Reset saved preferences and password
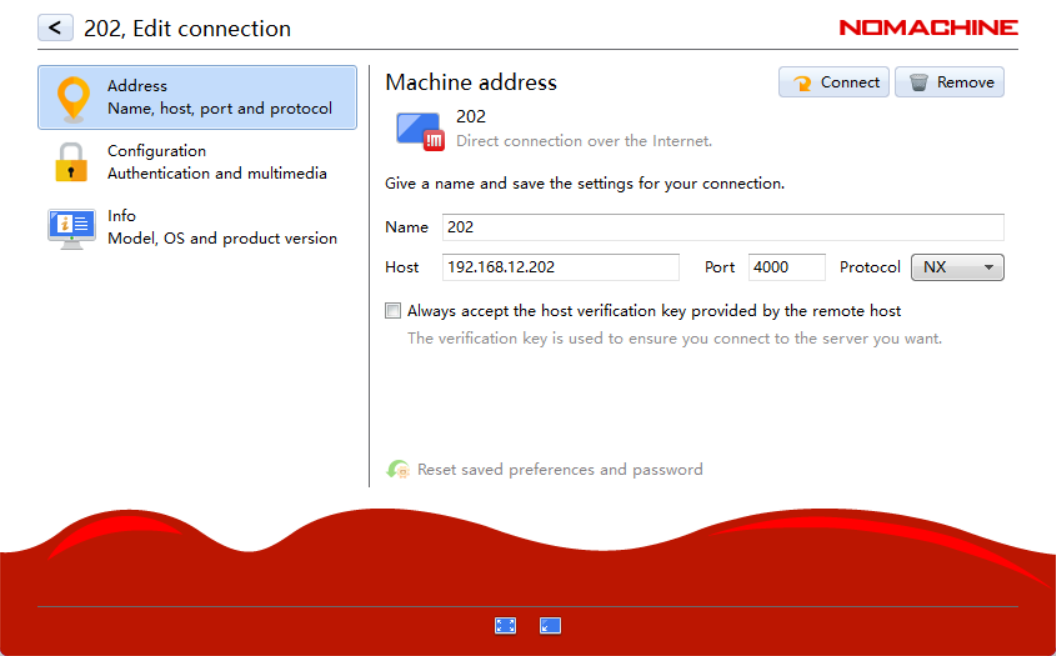The image size is (1056, 656). coord(560,469)
